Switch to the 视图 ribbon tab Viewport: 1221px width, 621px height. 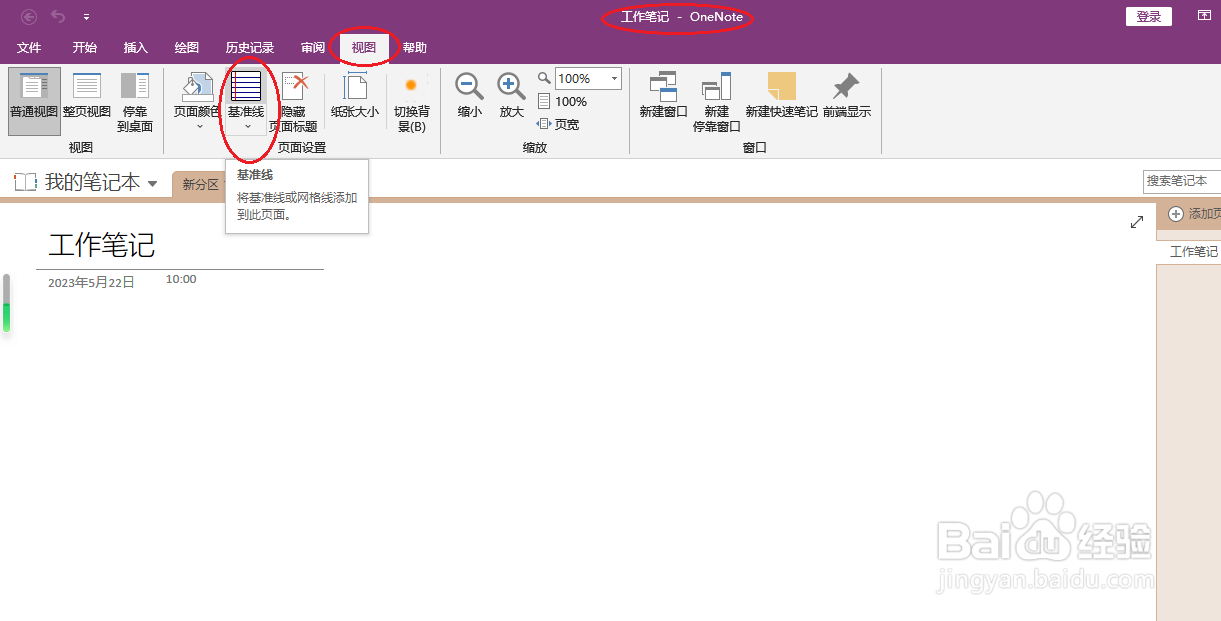pyautogui.click(x=364, y=48)
